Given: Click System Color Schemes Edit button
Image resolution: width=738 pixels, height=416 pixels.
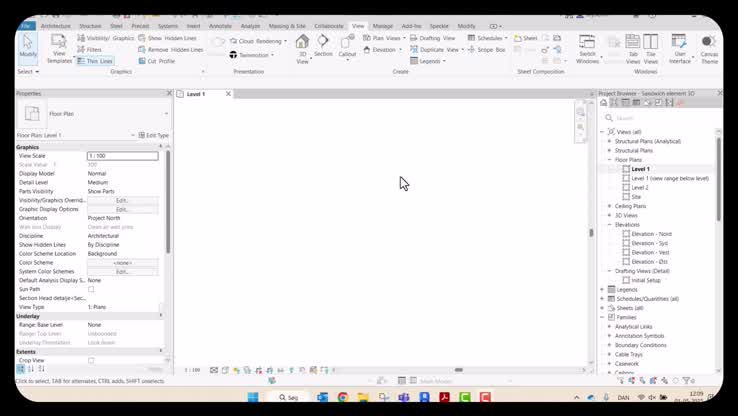Looking at the screenshot, I should tap(122, 272).
